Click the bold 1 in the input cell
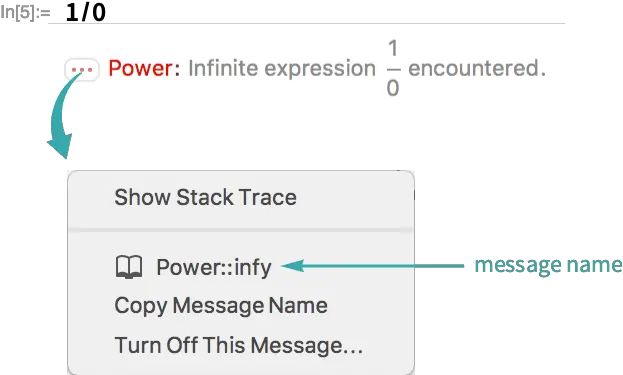623x375 pixels. 72,12
